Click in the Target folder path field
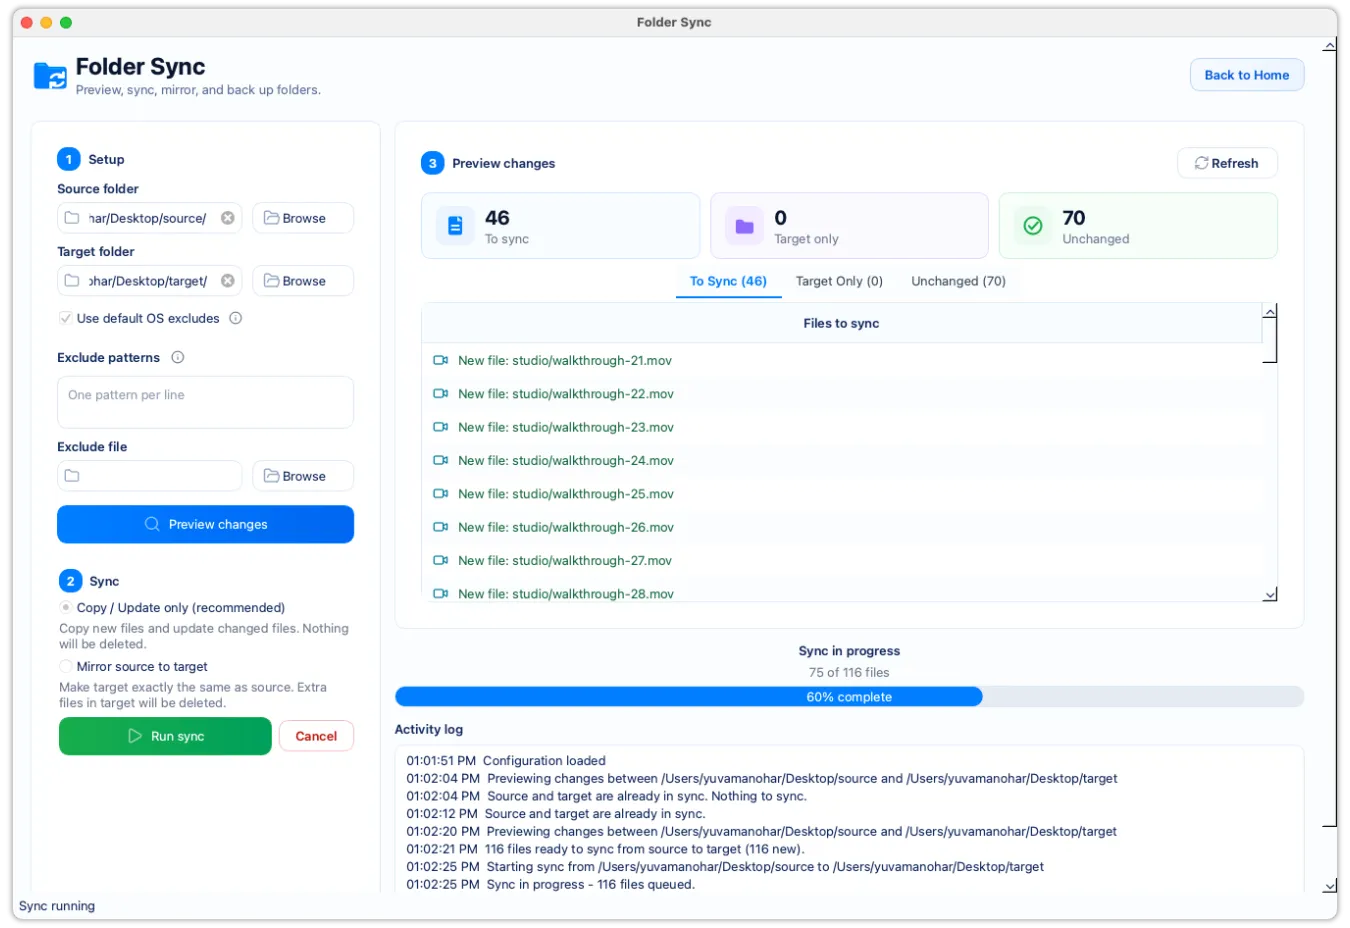Image resolution: width=1350 pixels, height=928 pixels. pos(150,281)
